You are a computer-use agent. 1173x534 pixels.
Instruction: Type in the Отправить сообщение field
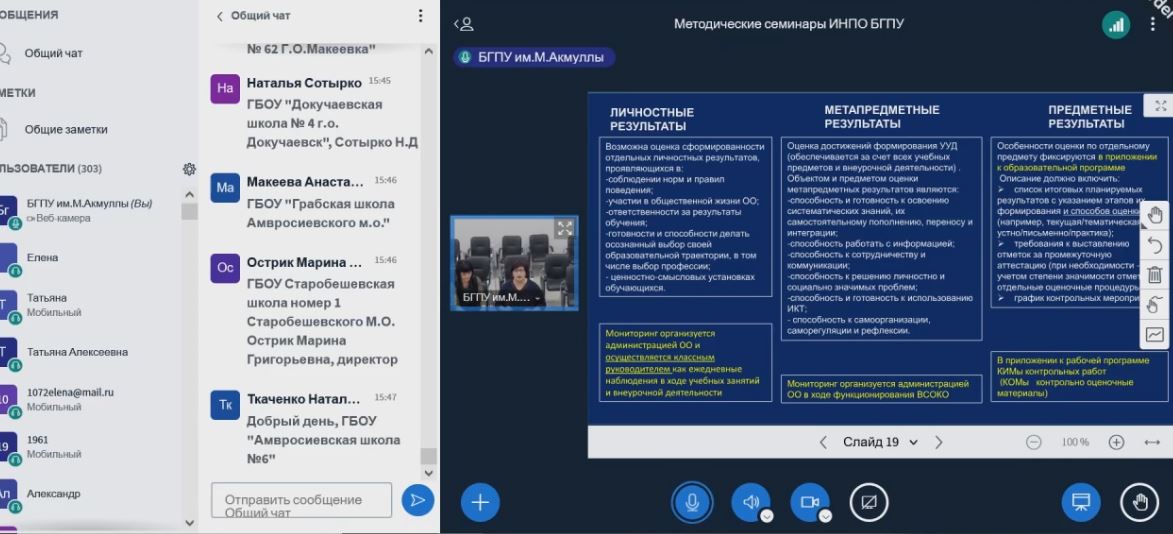point(301,500)
